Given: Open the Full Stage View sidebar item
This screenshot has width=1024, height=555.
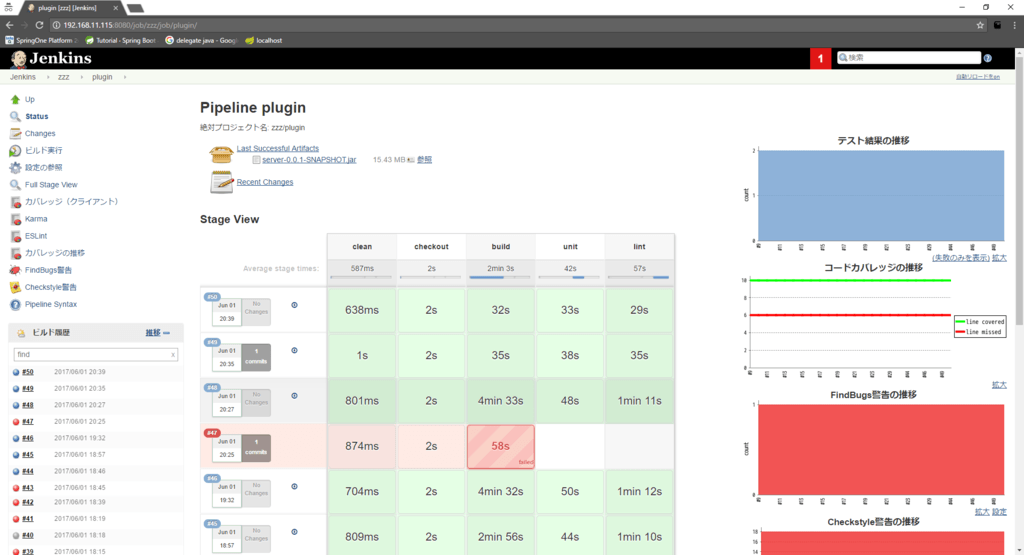Looking at the screenshot, I should coord(51,184).
